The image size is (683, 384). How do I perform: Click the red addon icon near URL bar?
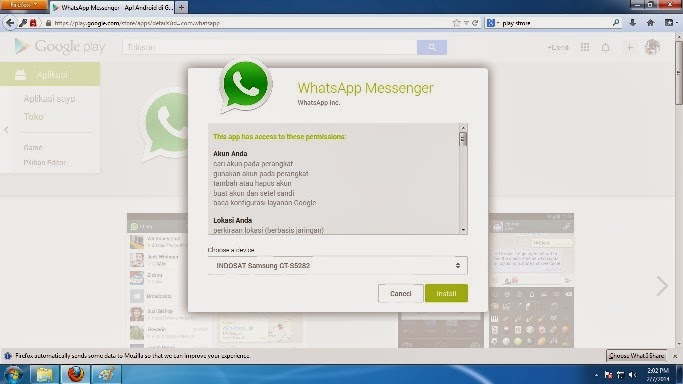tap(33, 23)
